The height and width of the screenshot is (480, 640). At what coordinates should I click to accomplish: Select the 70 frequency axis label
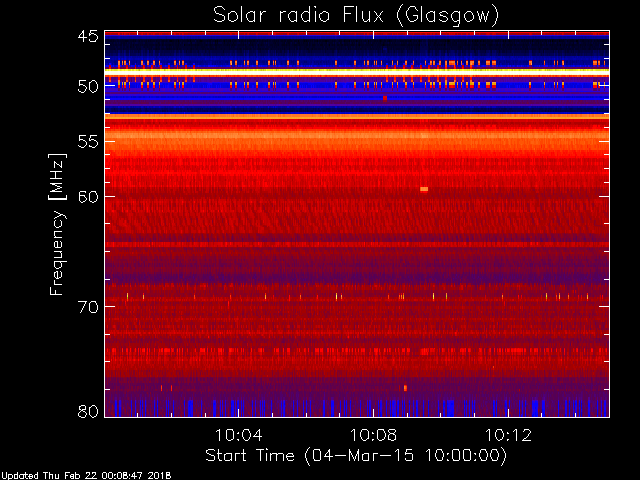(x=88, y=307)
